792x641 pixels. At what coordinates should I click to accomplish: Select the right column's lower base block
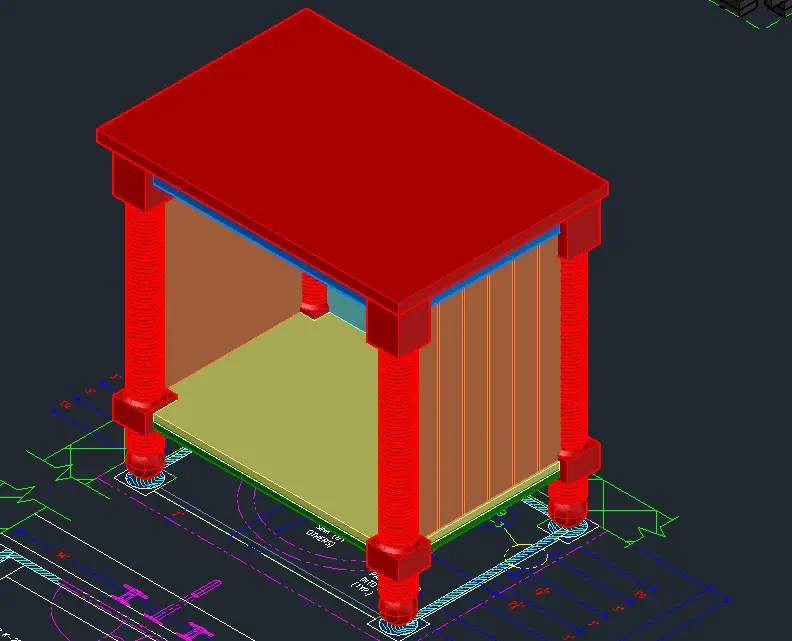[x=578, y=461]
